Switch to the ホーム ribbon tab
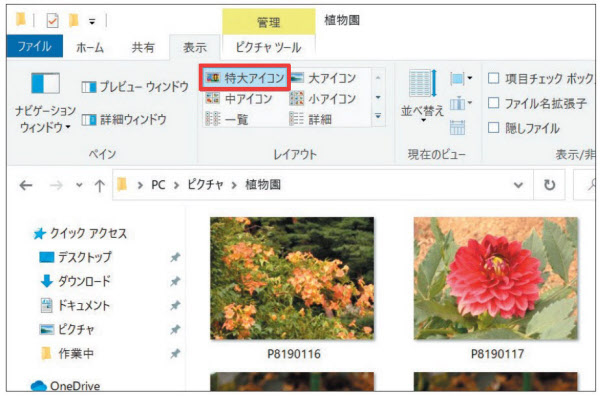 click(90, 47)
